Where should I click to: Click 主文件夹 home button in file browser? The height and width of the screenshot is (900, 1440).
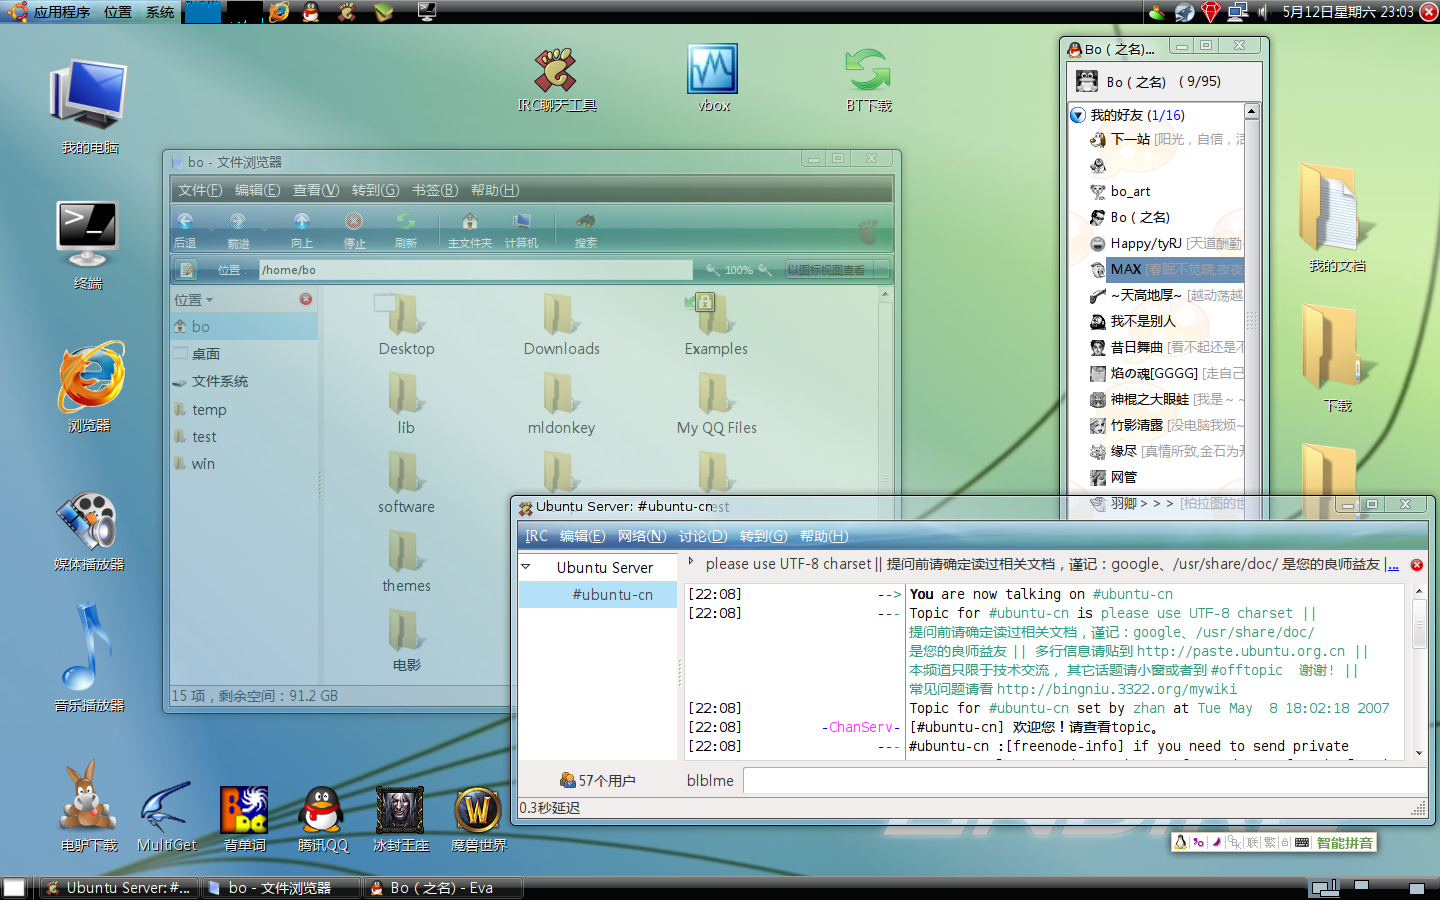click(x=469, y=229)
